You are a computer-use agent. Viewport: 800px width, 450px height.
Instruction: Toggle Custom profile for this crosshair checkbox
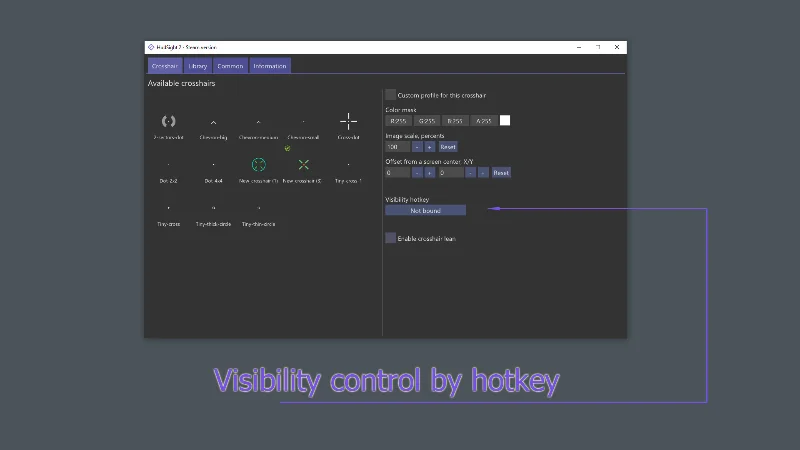(x=390, y=95)
